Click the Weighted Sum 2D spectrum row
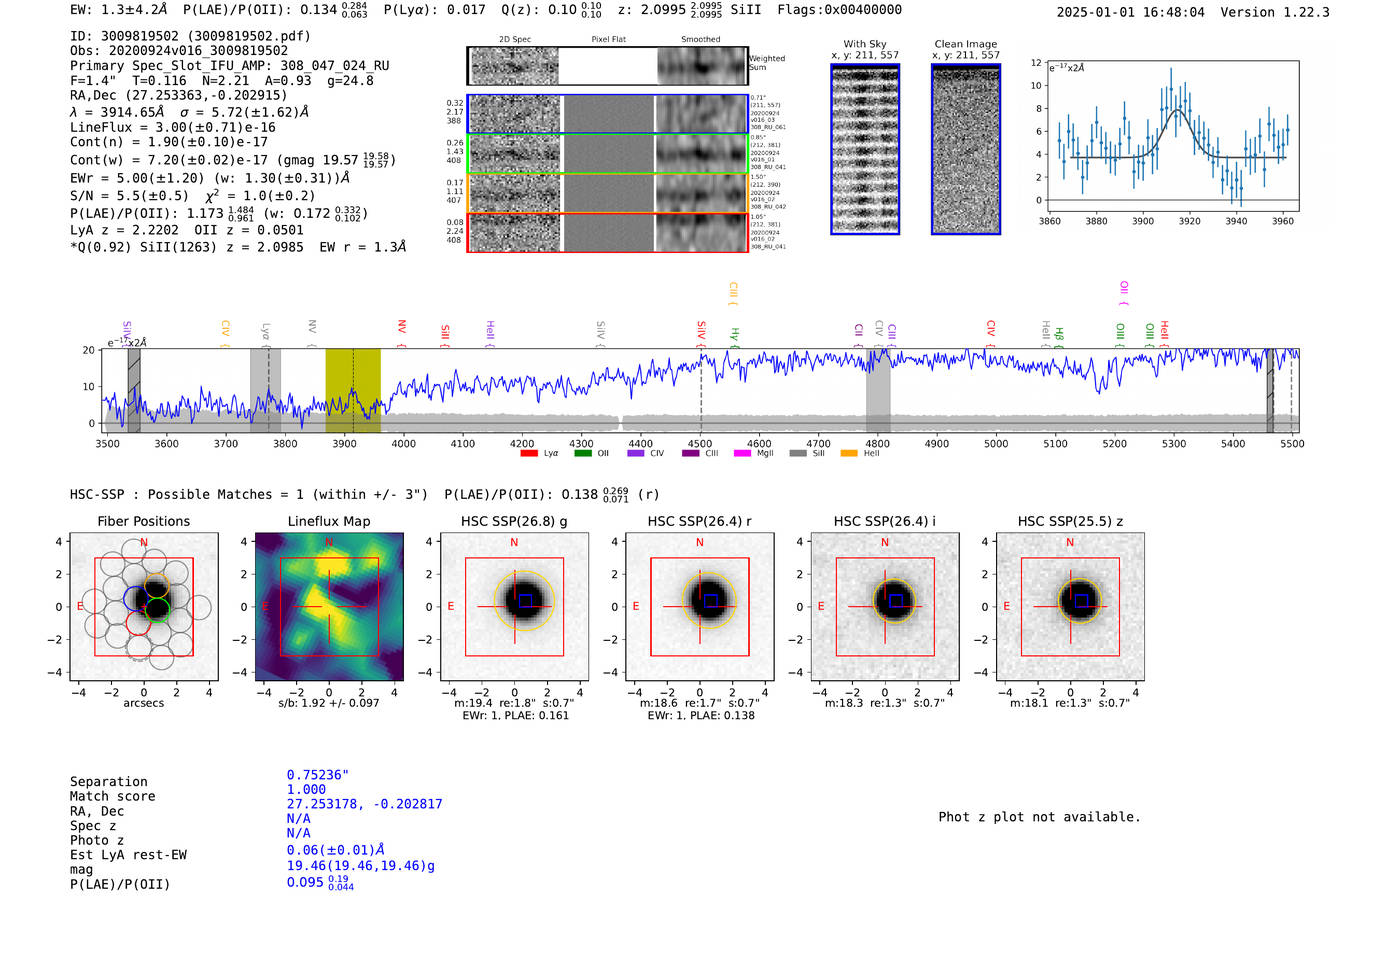The height and width of the screenshot is (953, 1400). point(608,66)
